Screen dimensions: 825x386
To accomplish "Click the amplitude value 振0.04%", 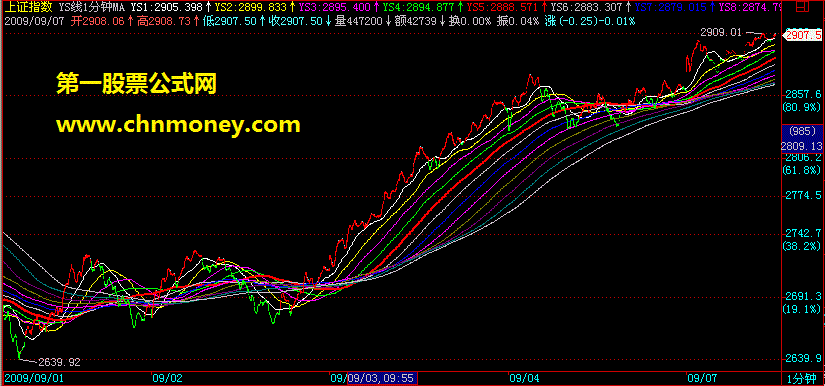I will point(518,22).
